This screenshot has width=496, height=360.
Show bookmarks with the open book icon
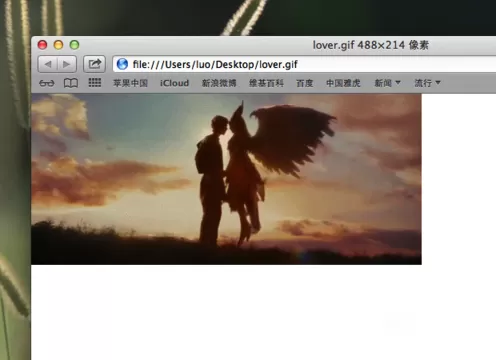[x=71, y=83]
